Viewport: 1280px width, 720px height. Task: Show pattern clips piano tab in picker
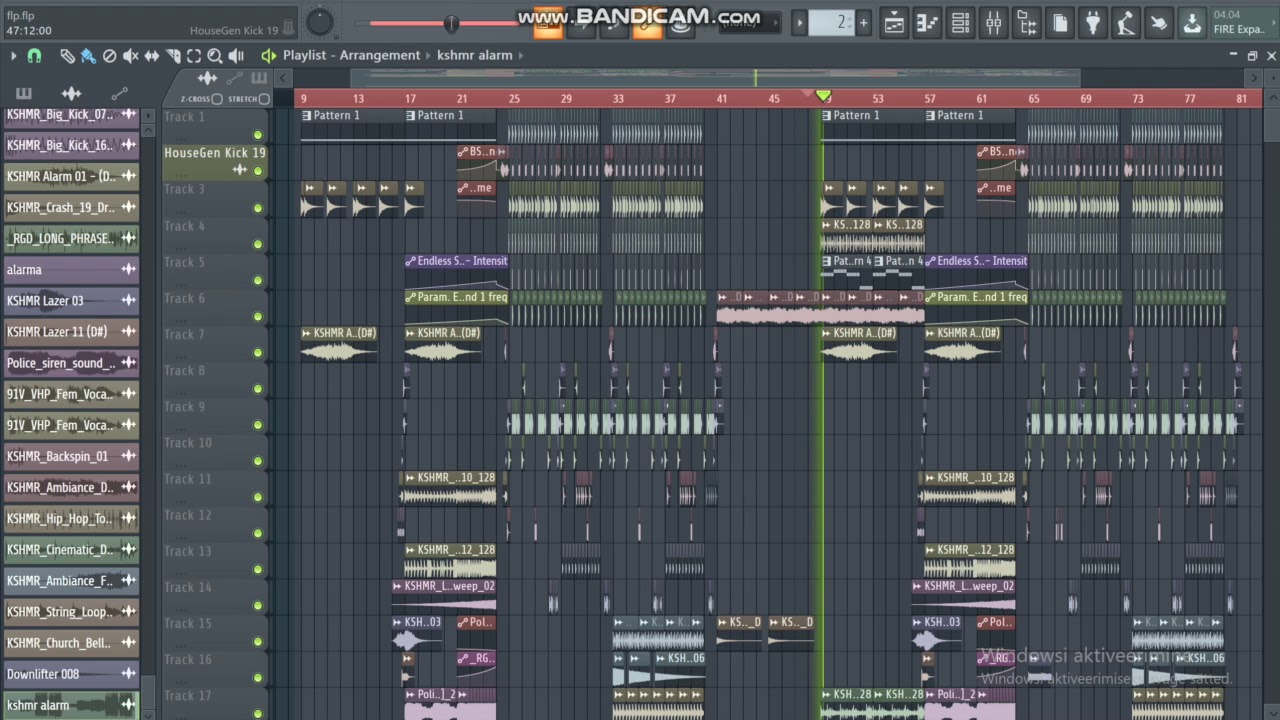[x=24, y=94]
